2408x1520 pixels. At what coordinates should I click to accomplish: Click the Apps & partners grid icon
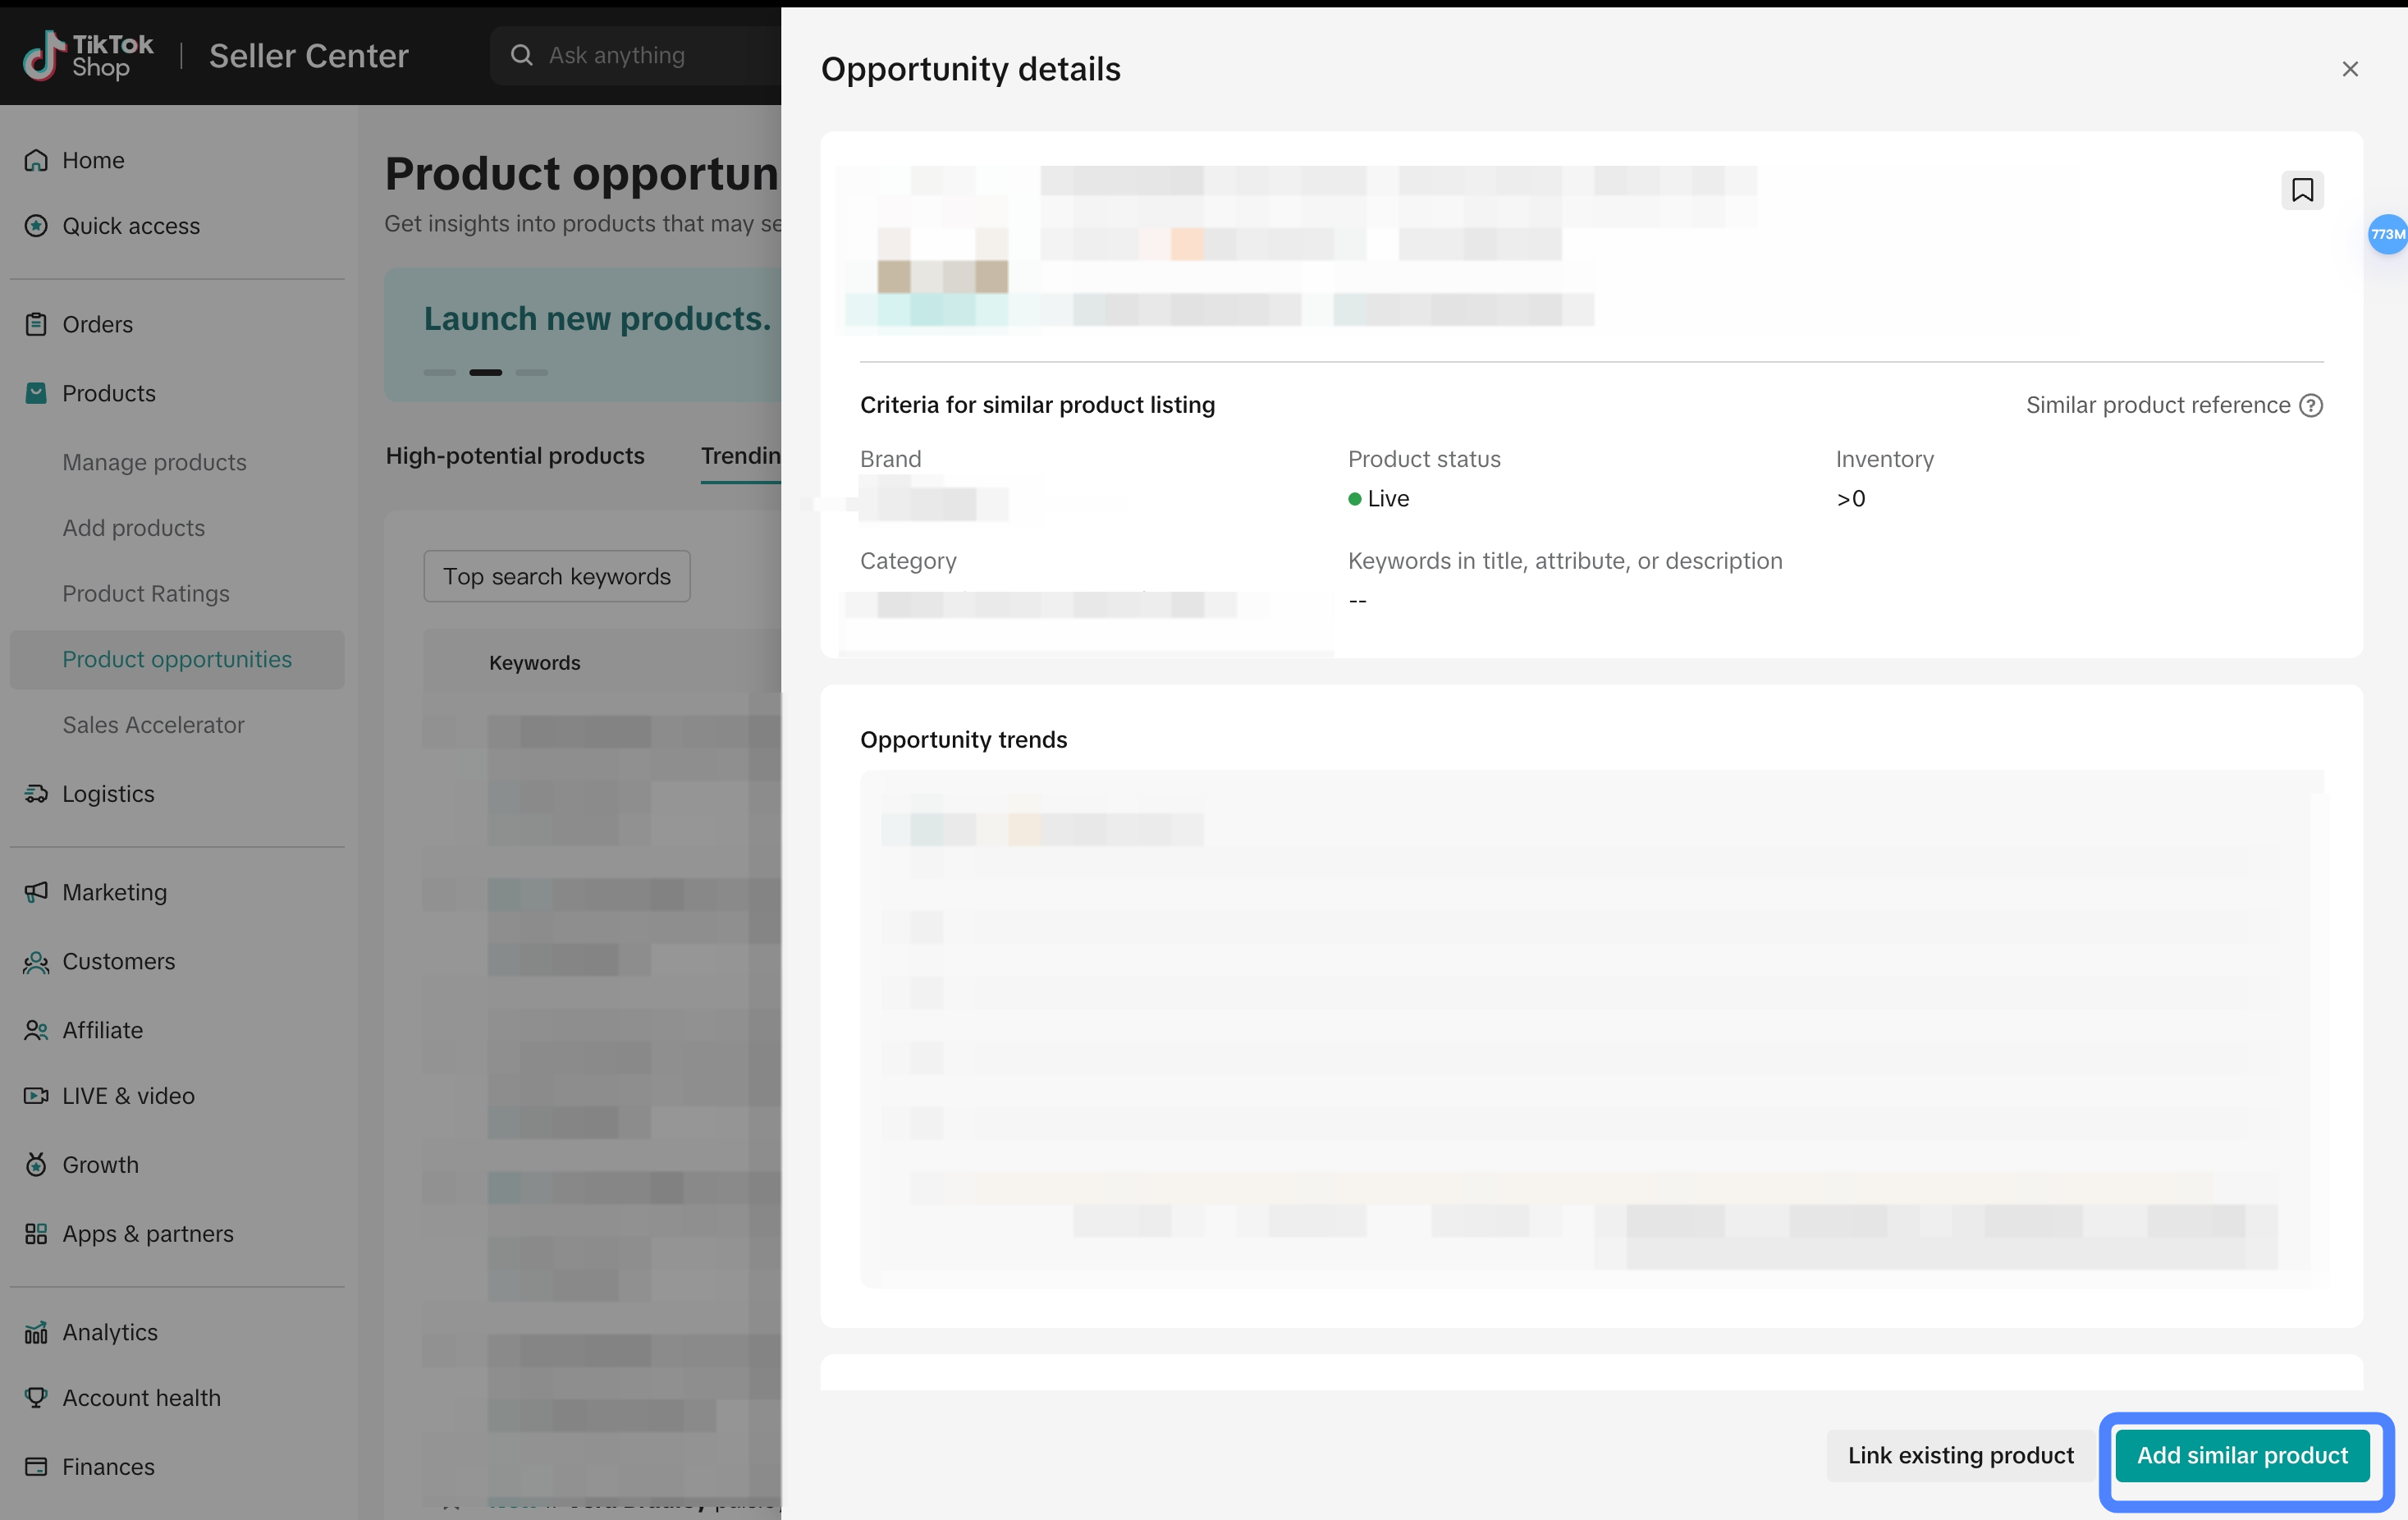point(36,1234)
